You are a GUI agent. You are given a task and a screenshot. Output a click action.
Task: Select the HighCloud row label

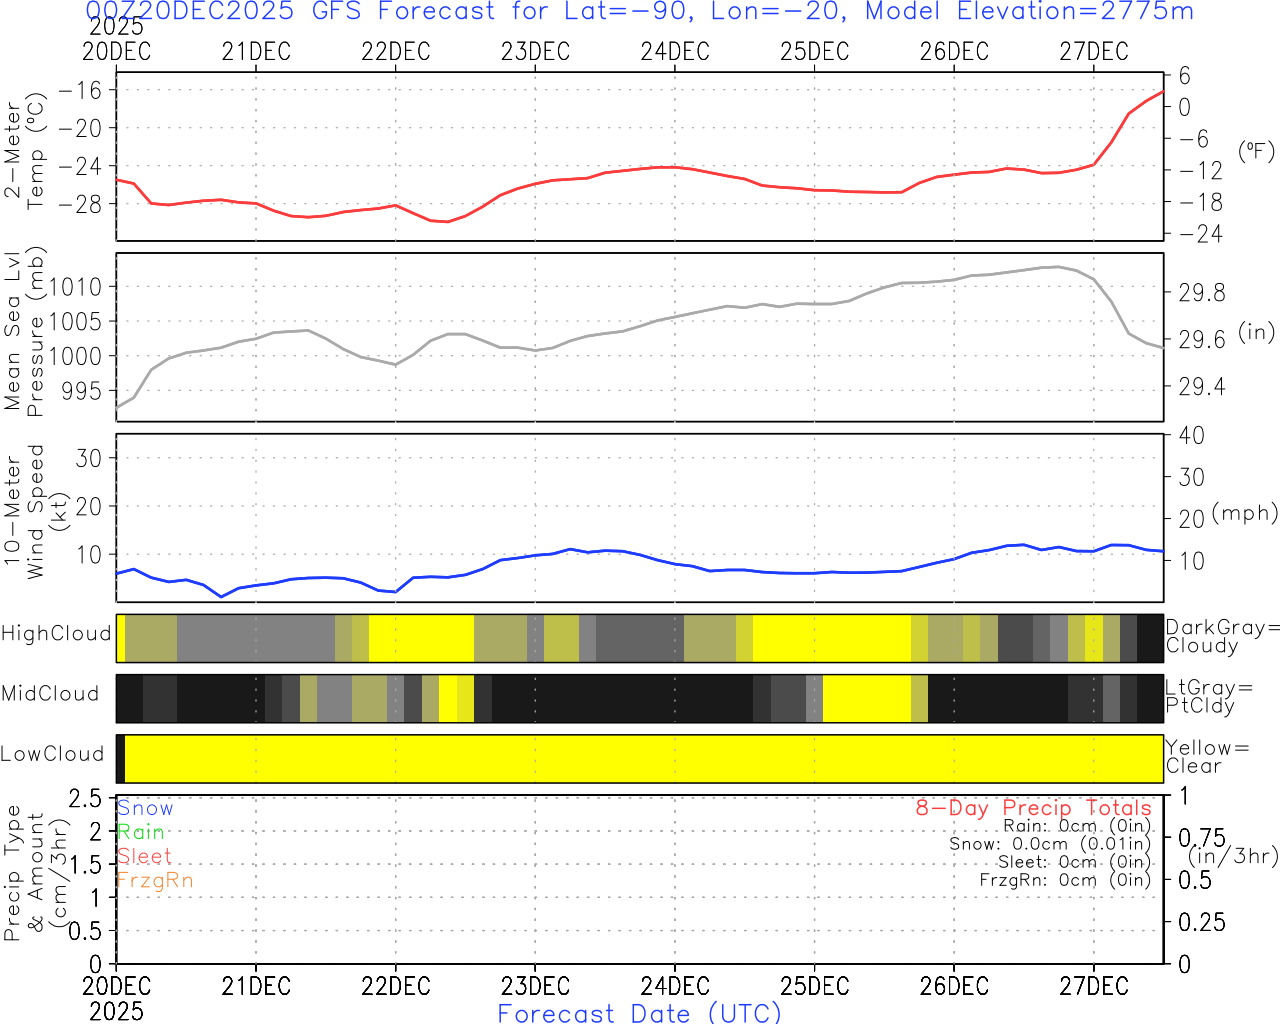56,634
